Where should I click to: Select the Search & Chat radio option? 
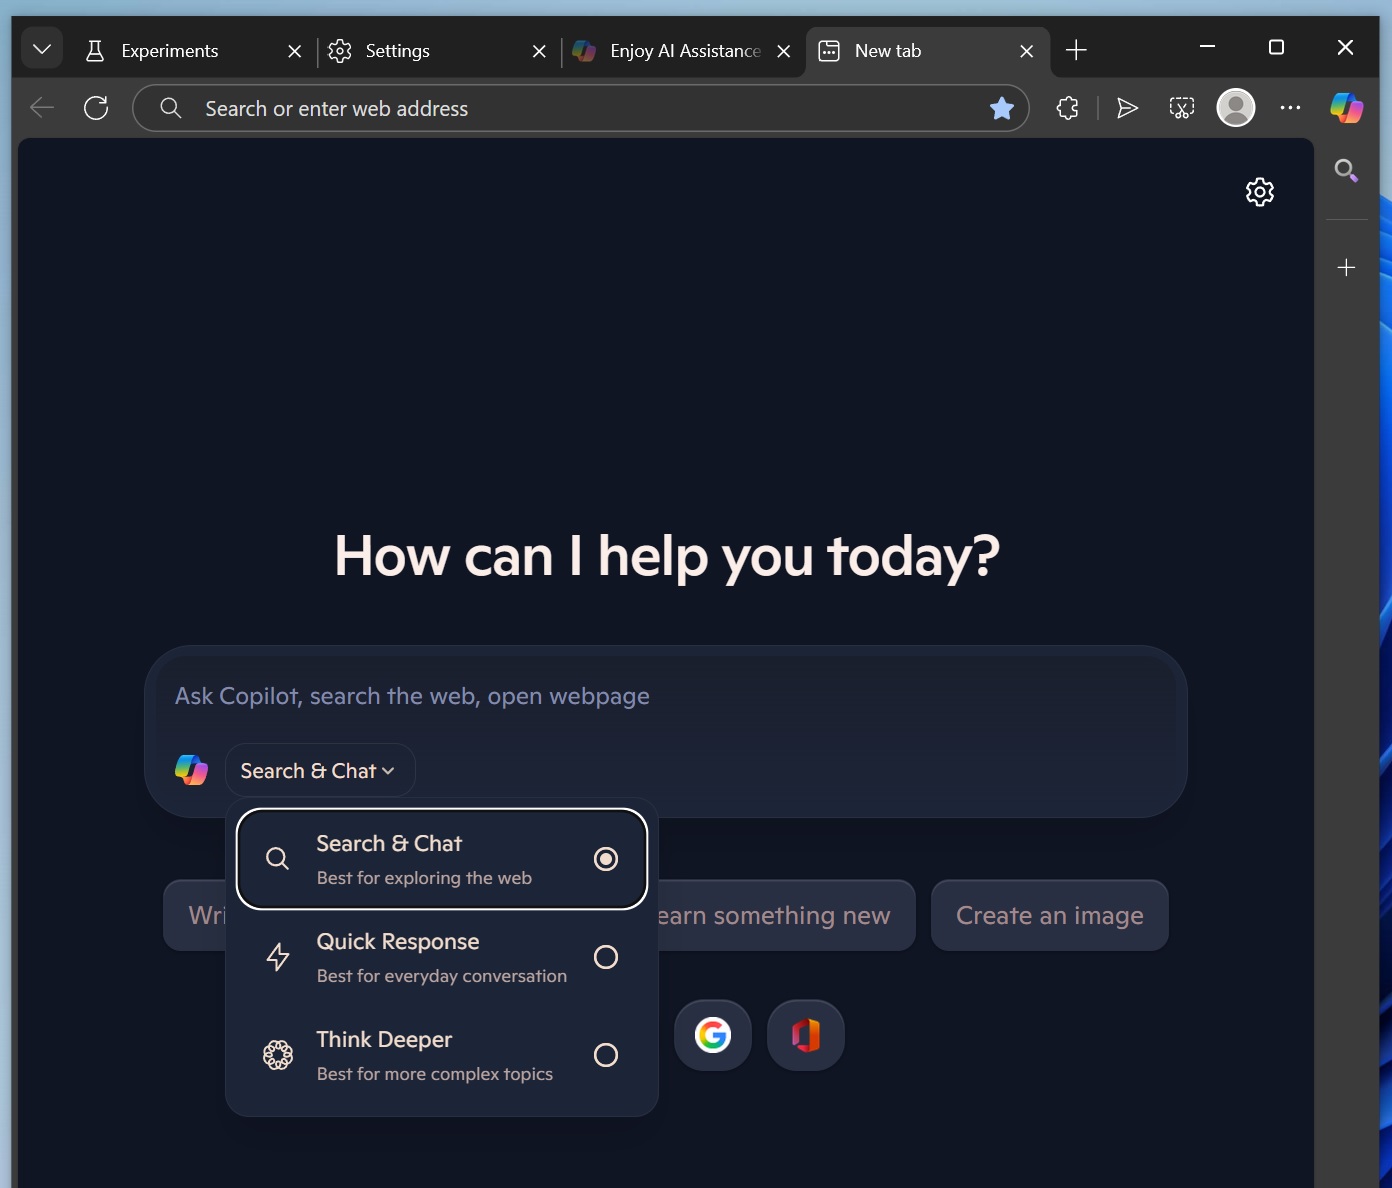tap(605, 859)
